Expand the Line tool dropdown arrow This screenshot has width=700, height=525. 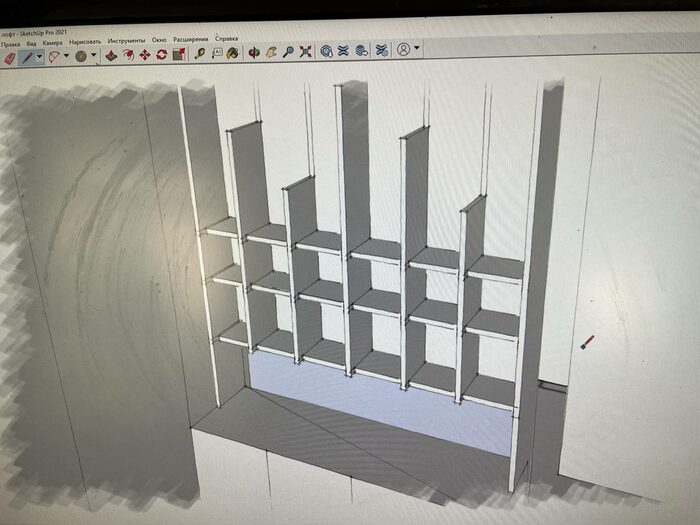click(x=39, y=58)
